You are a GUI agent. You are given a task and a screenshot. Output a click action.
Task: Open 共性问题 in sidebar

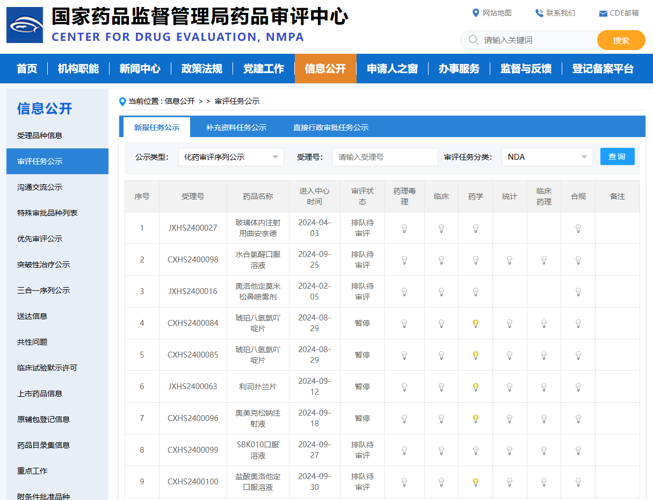[x=32, y=342]
